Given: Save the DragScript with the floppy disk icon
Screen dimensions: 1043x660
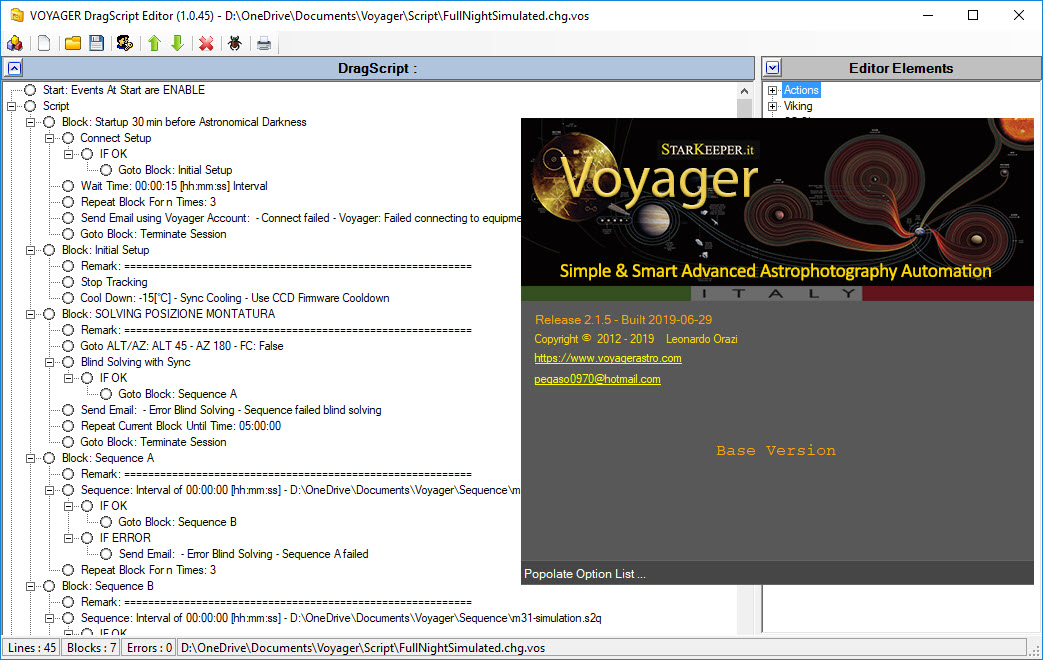Looking at the screenshot, I should click(x=95, y=43).
